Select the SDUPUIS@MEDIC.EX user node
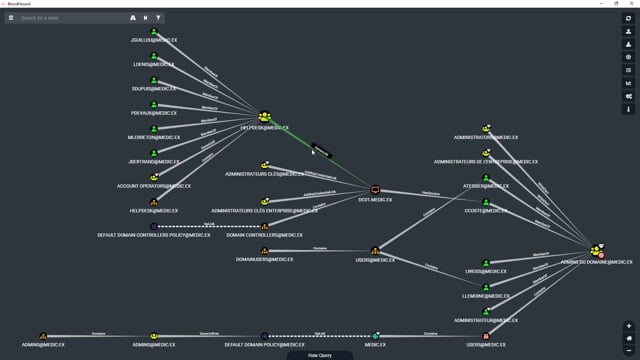Screen dimensions: 640x360 (154, 80)
